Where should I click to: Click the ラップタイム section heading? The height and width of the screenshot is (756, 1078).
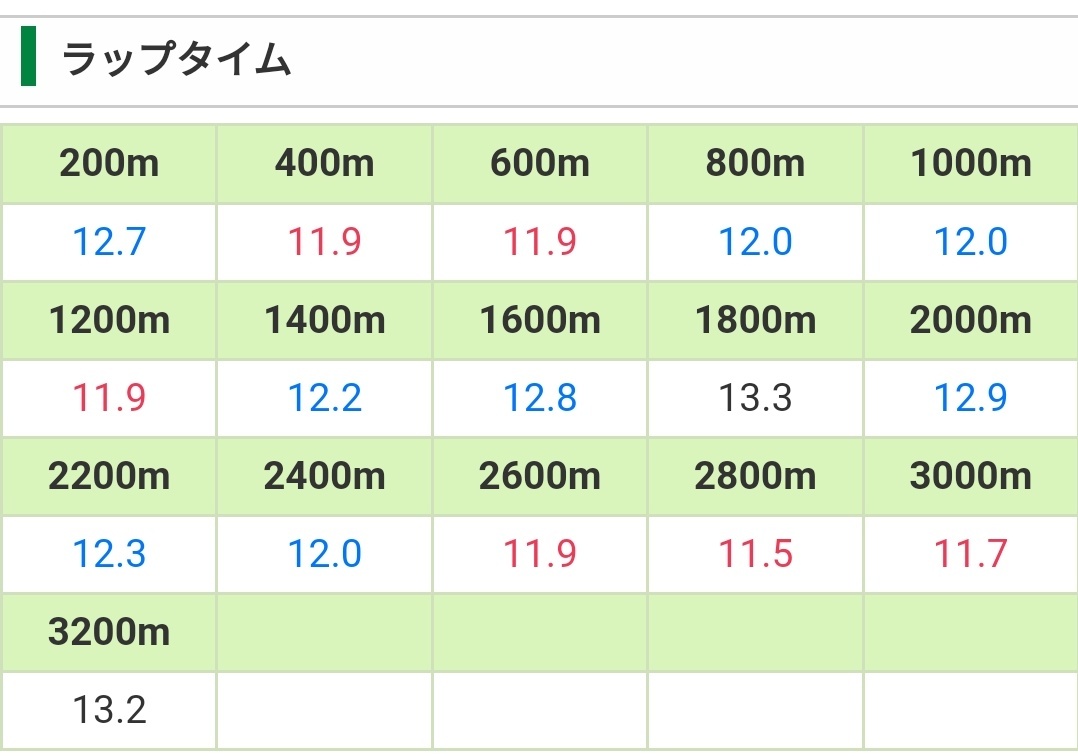176,58
